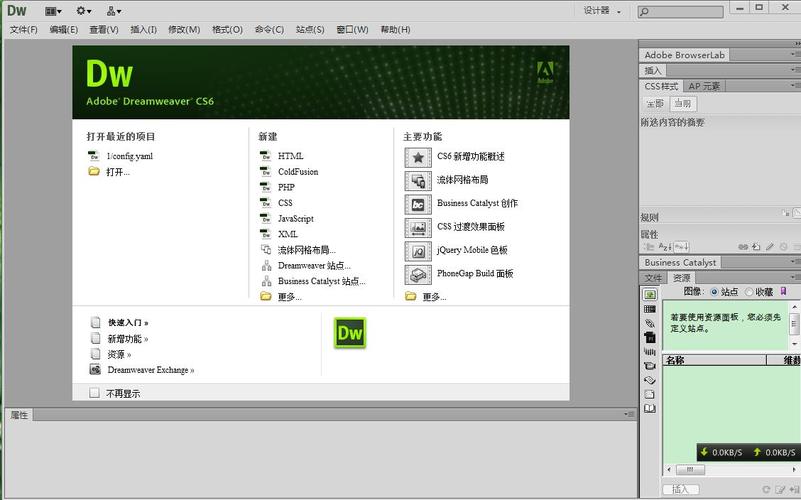801x500 pixels.
Task: Open the gear Extend Dreamweaver dropdown
Action: [x=83, y=11]
